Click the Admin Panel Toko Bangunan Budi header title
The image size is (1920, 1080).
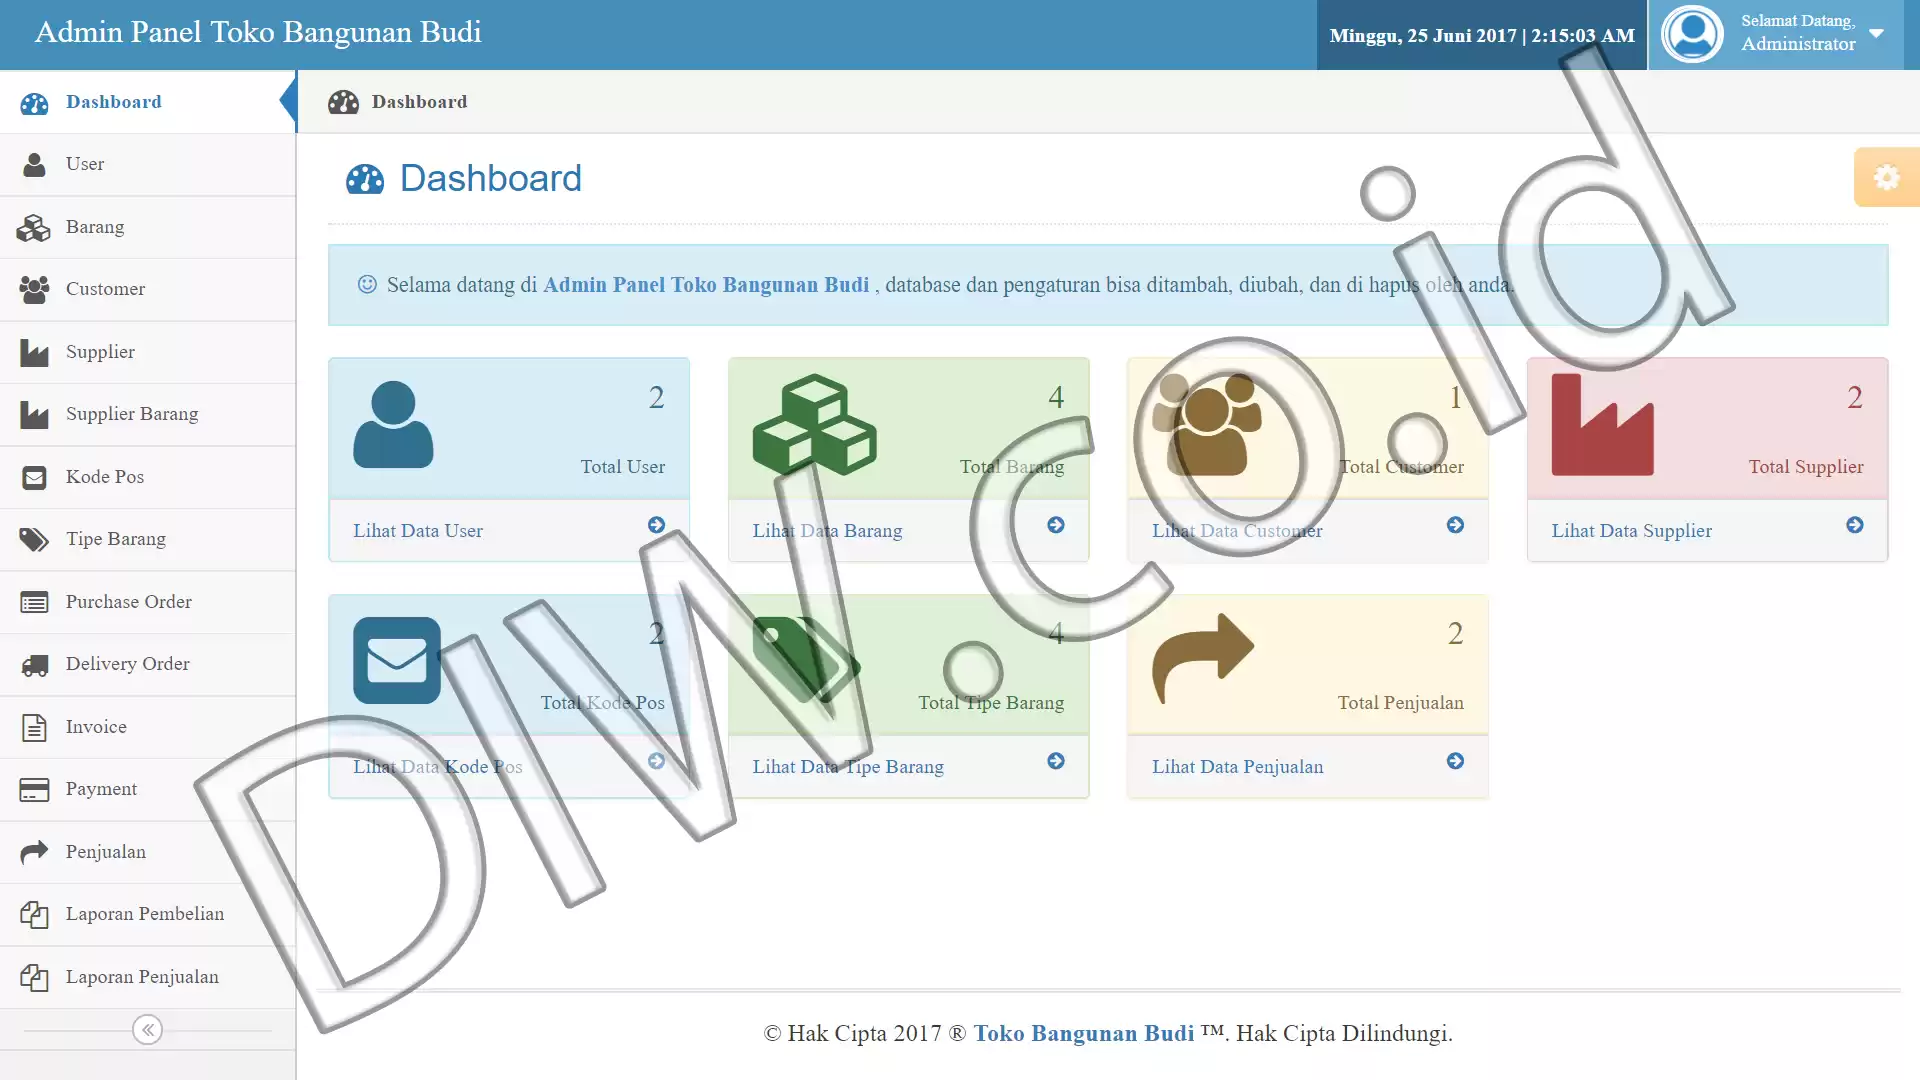coord(258,32)
